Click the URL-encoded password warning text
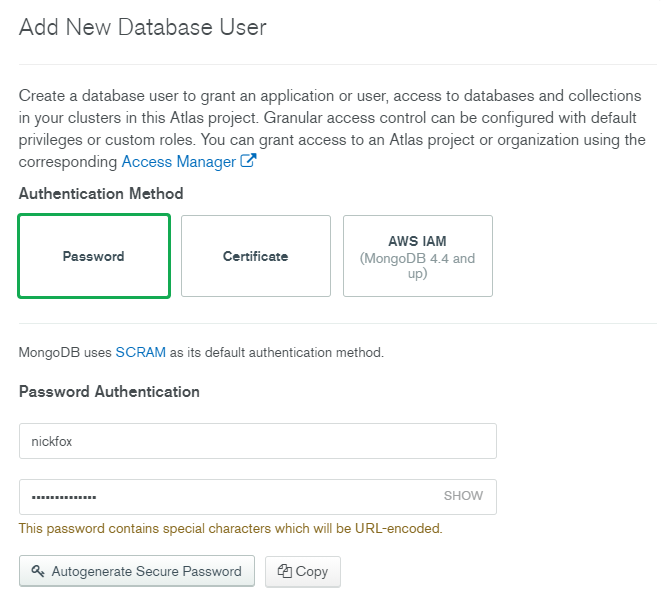 pyautogui.click(x=230, y=529)
